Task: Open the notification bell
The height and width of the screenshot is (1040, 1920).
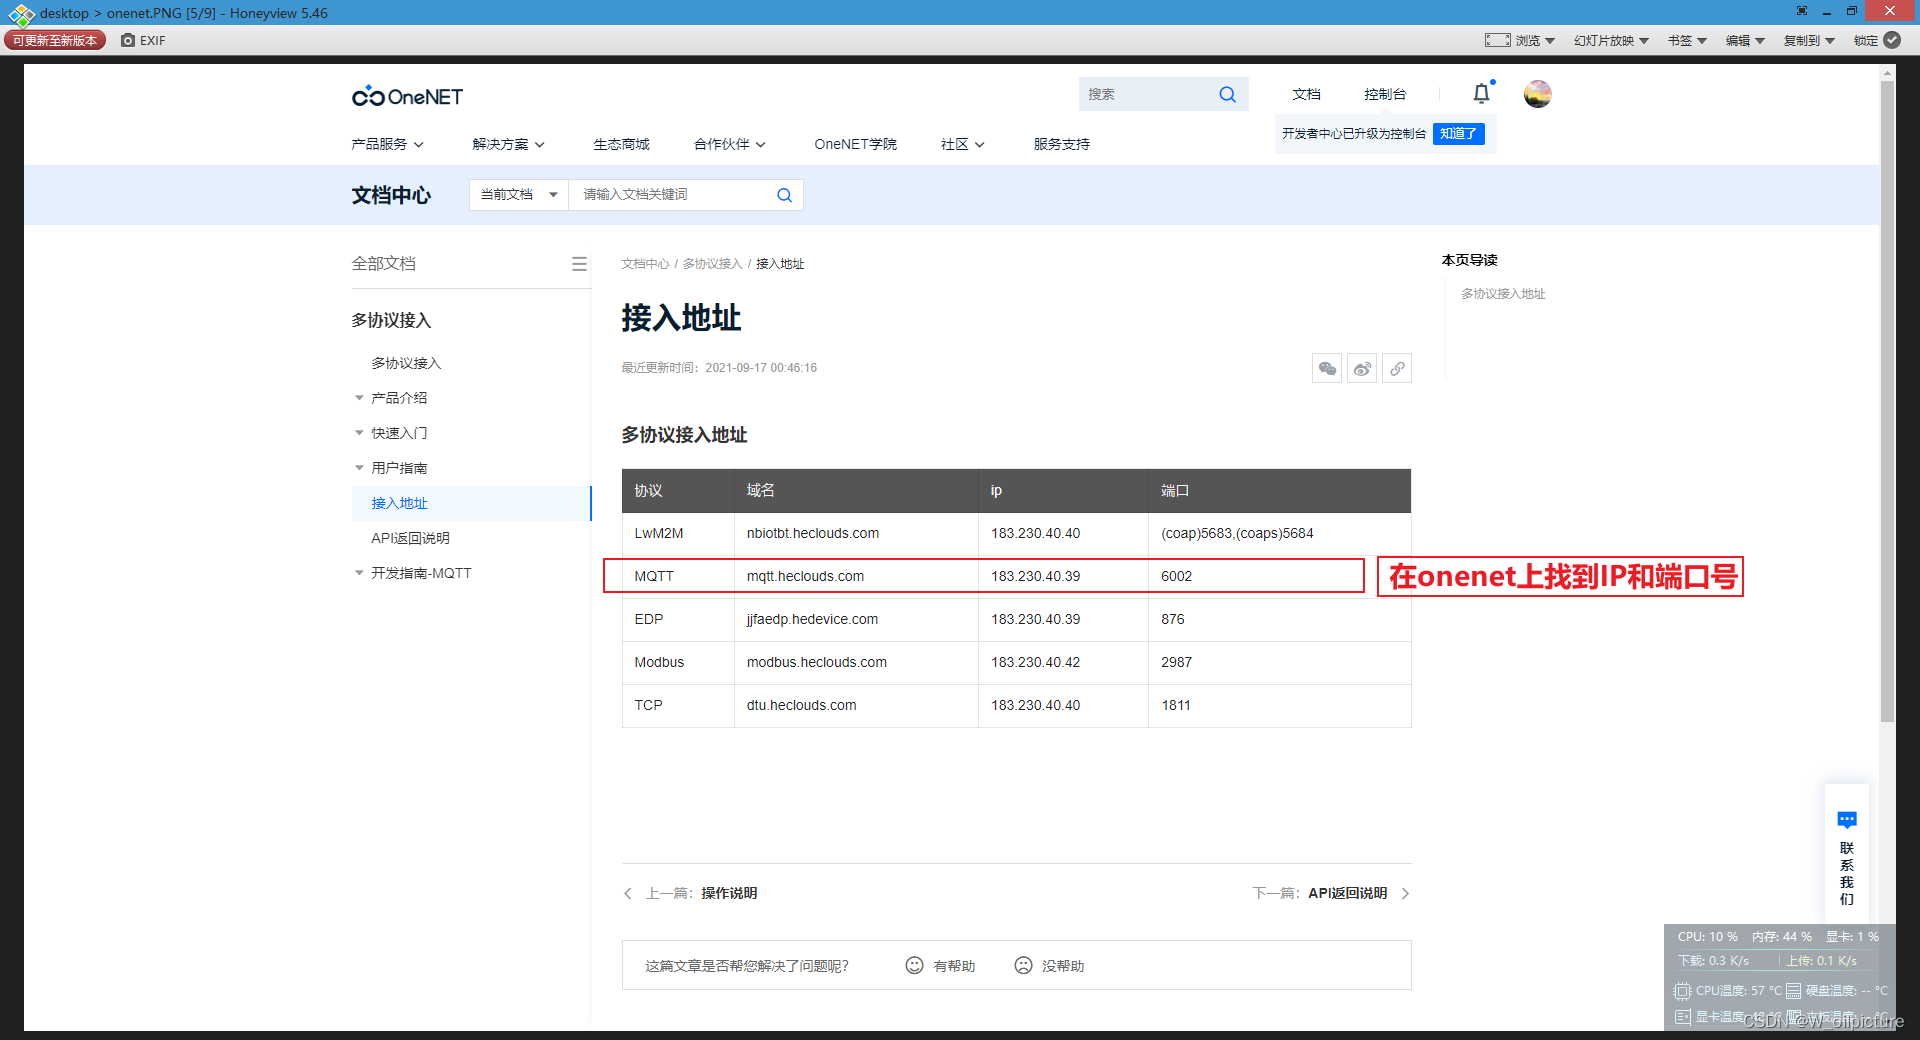Action: pos(1482,93)
